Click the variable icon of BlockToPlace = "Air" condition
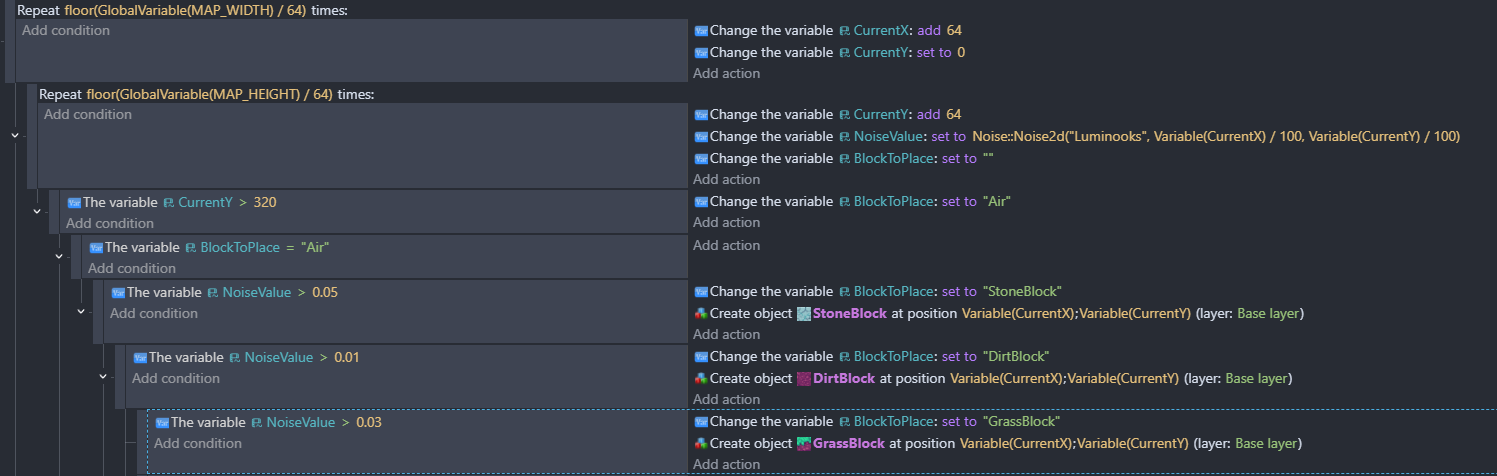The image size is (1497, 476). pos(95,247)
